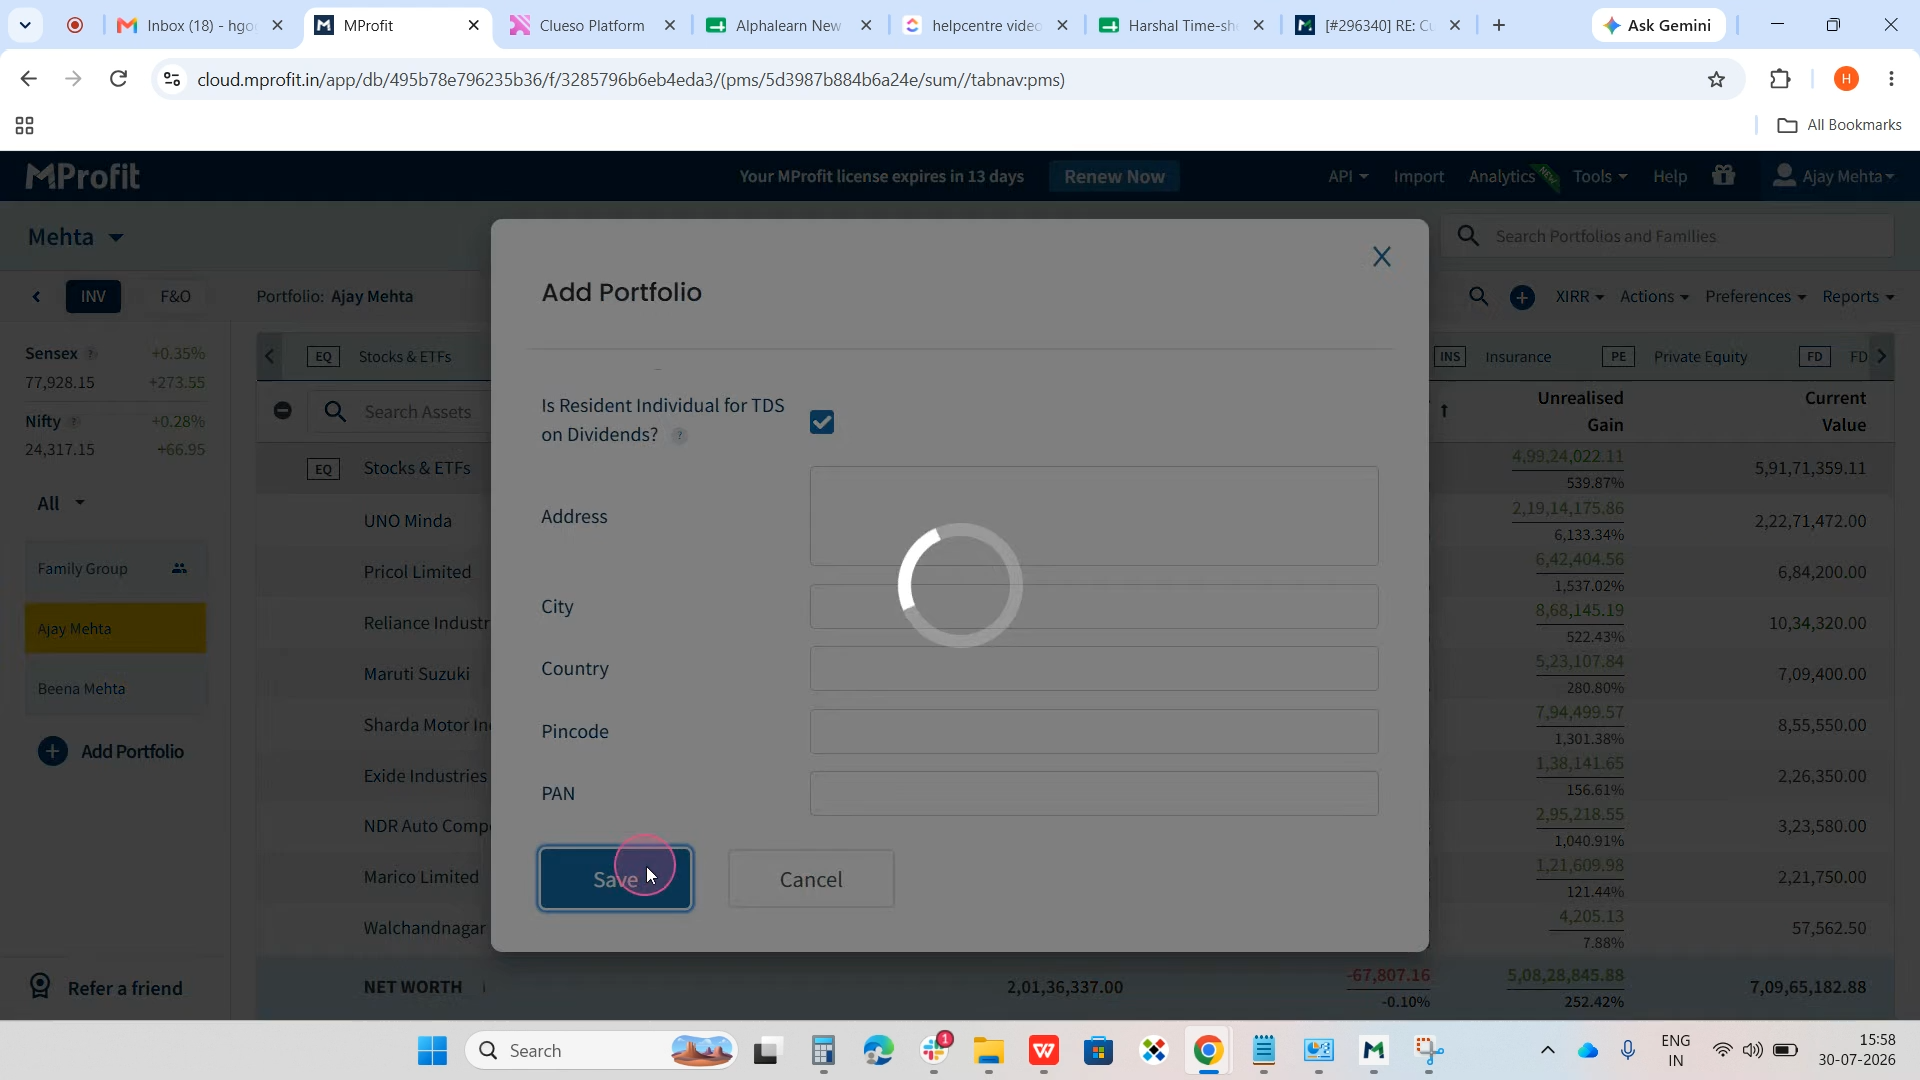Open Microsoft Edge from taskbar
This screenshot has width=1920, height=1080.
point(878,1051)
